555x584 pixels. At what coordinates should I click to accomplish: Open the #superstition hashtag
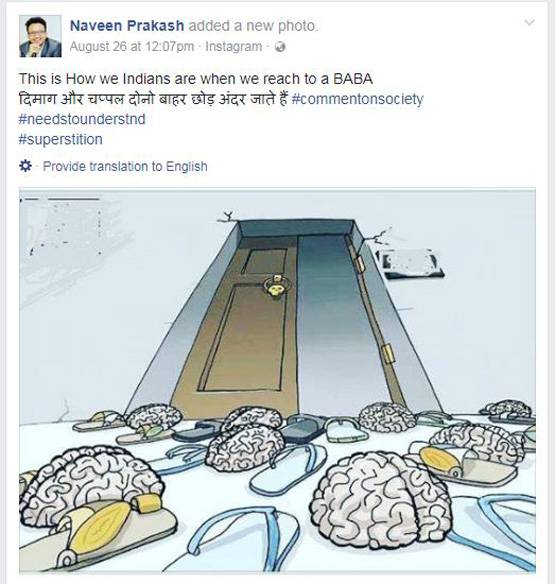coord(60,139)
